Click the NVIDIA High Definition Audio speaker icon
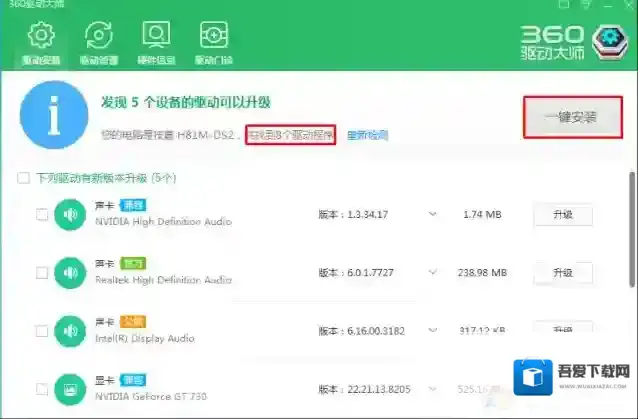 coord(70,214)
